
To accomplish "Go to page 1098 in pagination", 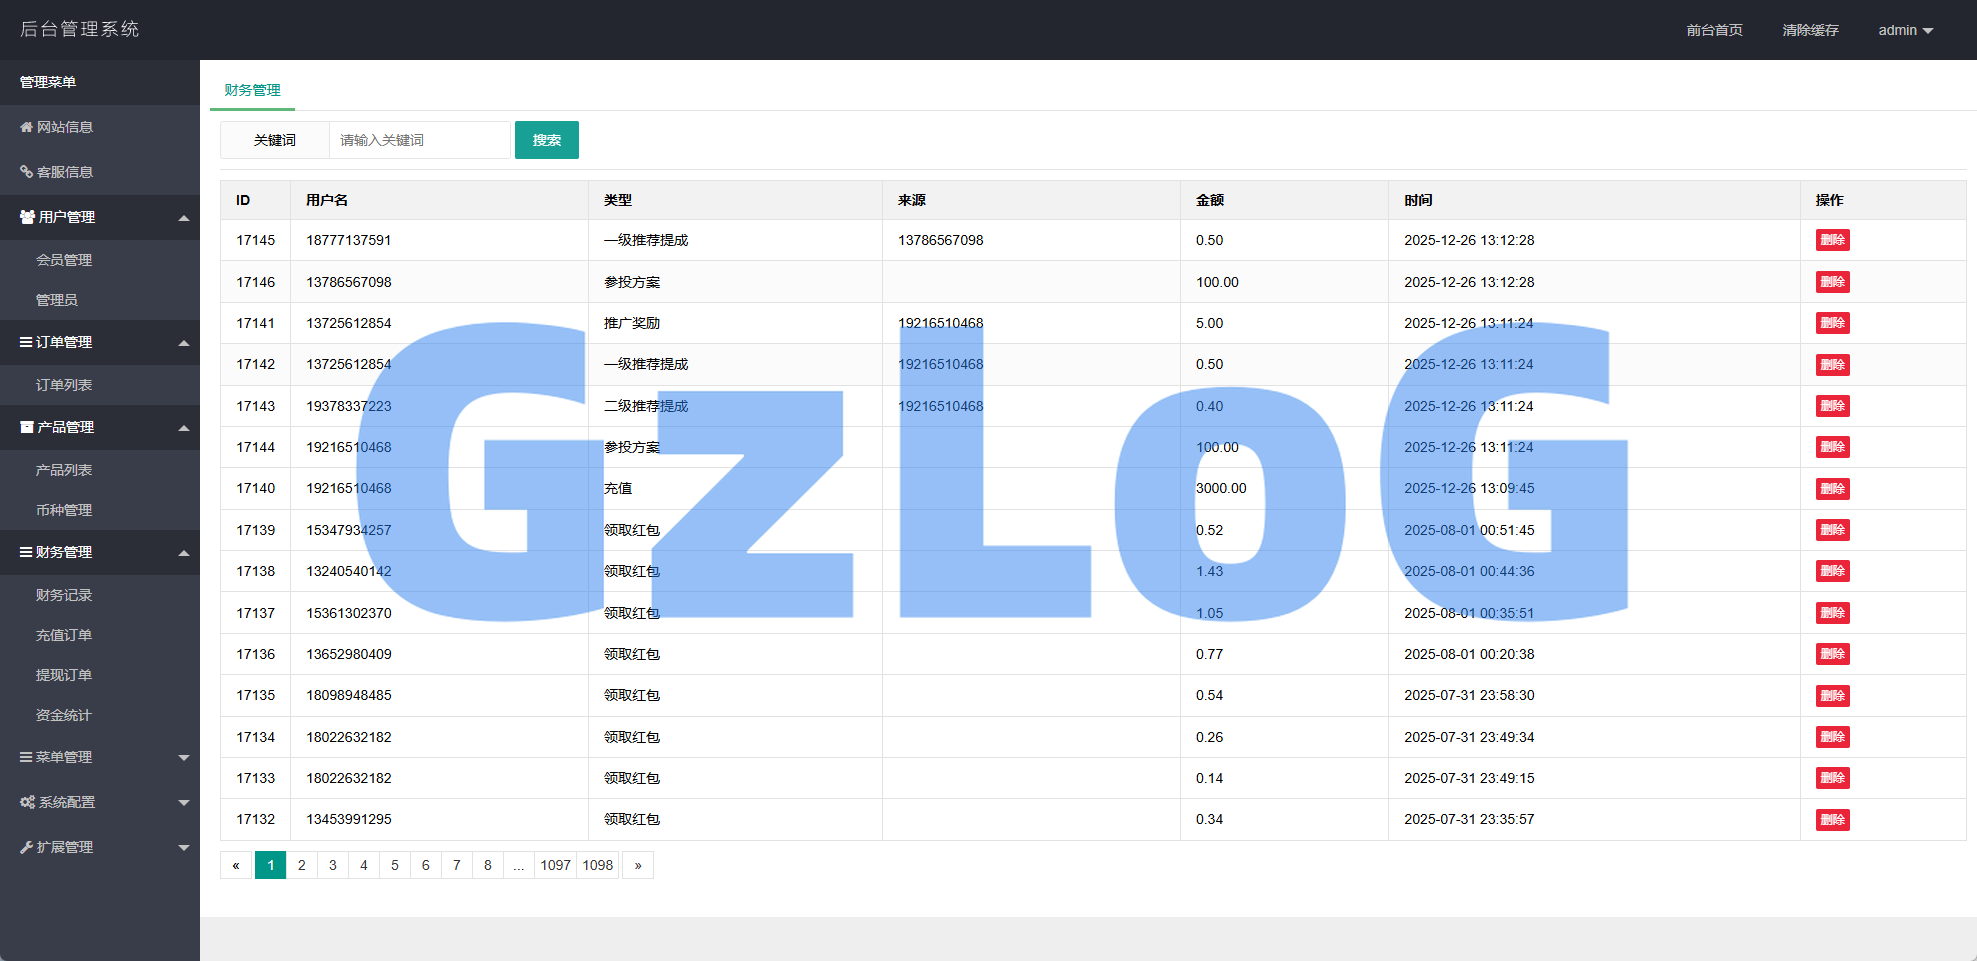I will pyautogui.click(x=598, y=865).
